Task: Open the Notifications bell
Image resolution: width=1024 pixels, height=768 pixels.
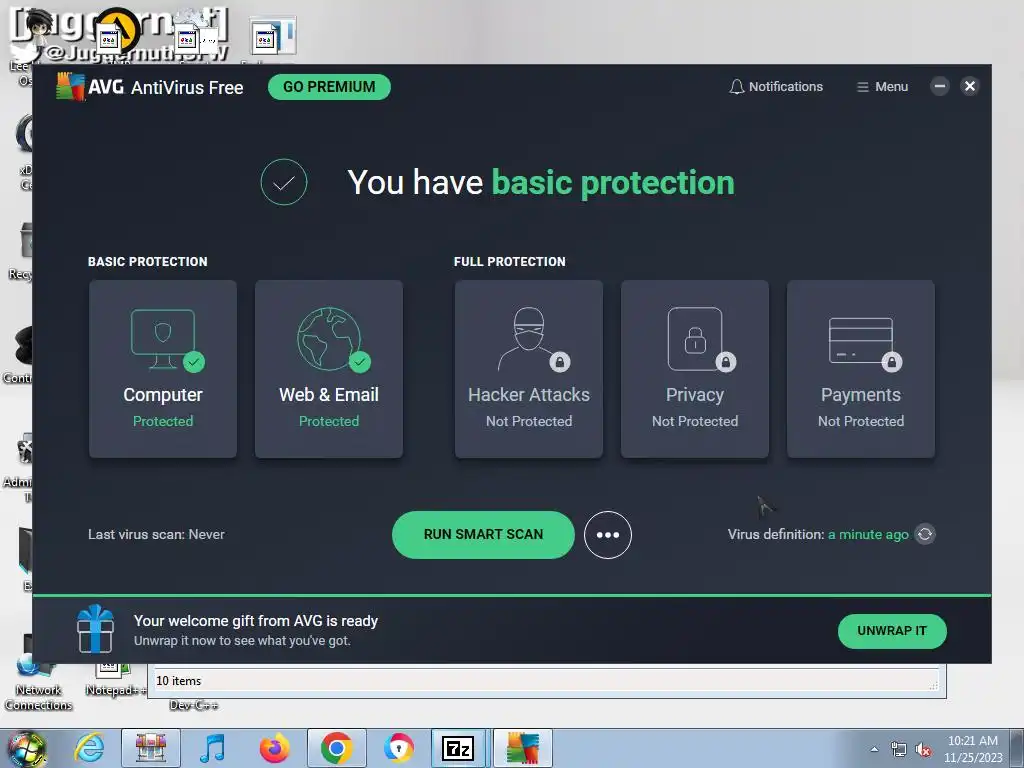Action: (776, 87)
